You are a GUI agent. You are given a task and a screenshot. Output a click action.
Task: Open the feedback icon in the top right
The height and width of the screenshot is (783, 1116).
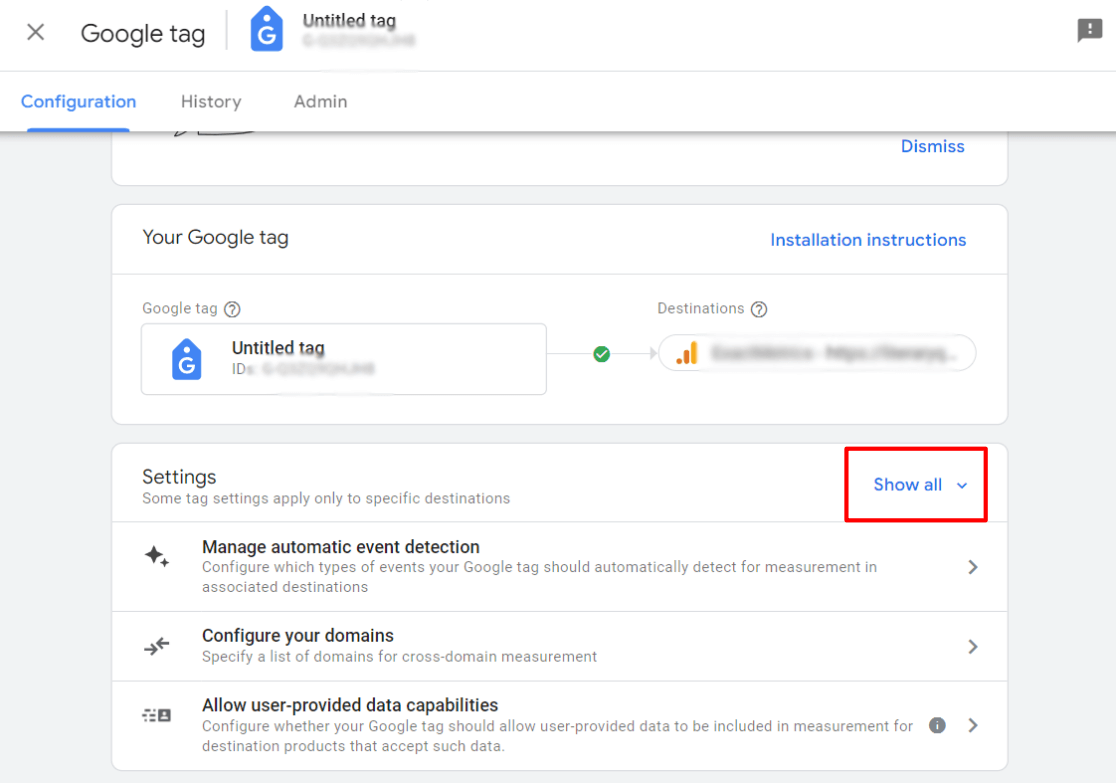[1088, 32]
